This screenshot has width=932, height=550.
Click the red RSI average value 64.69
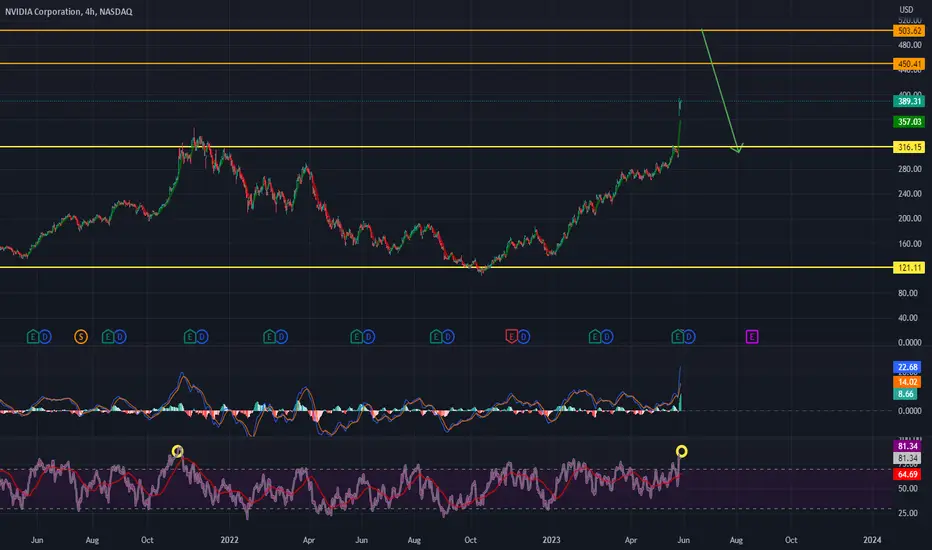click(907, 474)
